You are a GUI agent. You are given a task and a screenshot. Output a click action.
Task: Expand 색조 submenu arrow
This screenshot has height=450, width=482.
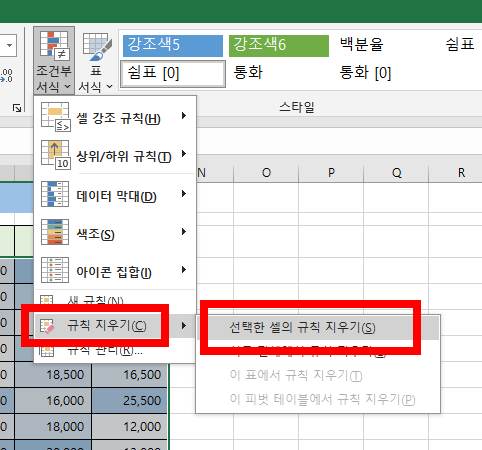184,231
